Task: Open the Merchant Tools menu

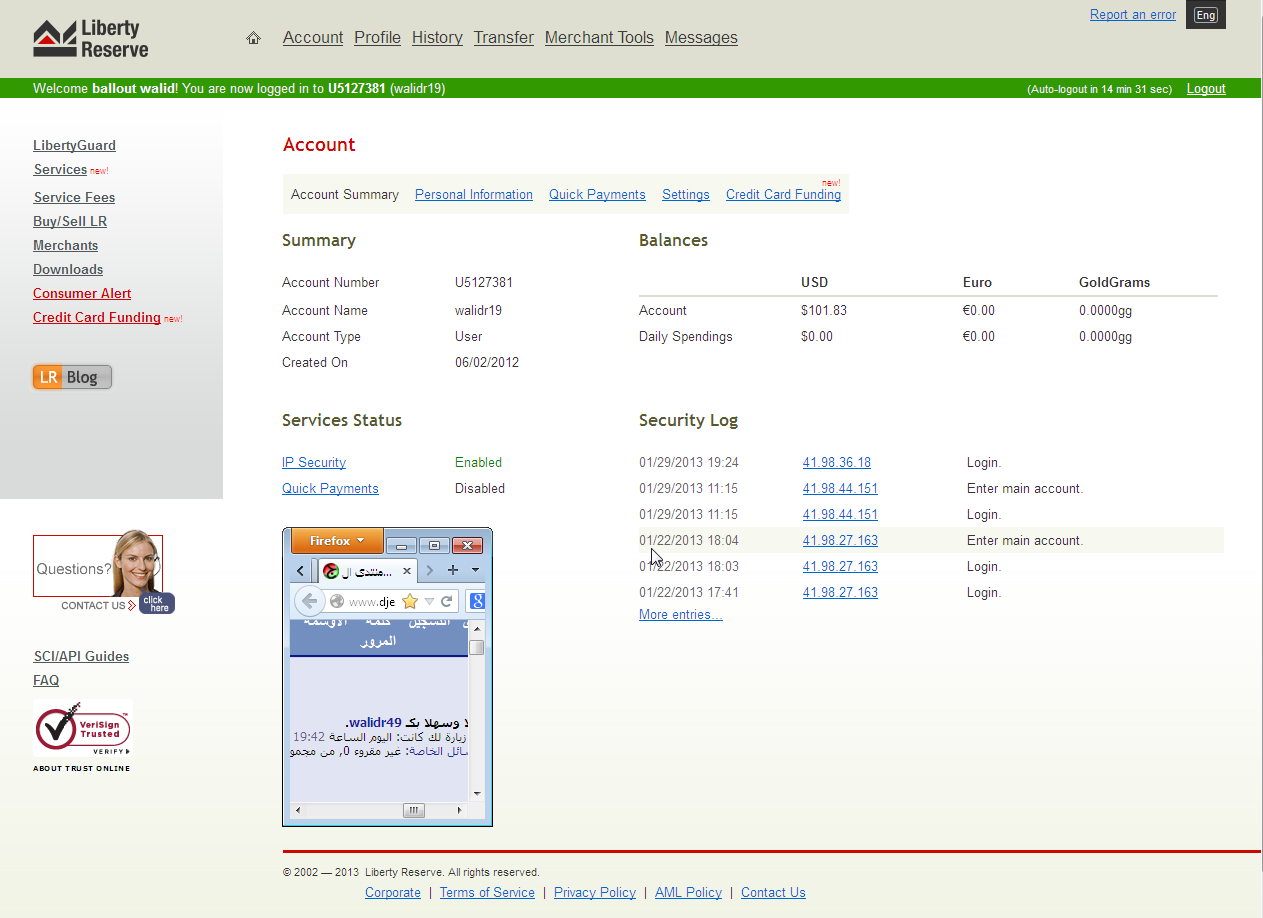Action: pos(599,38)
